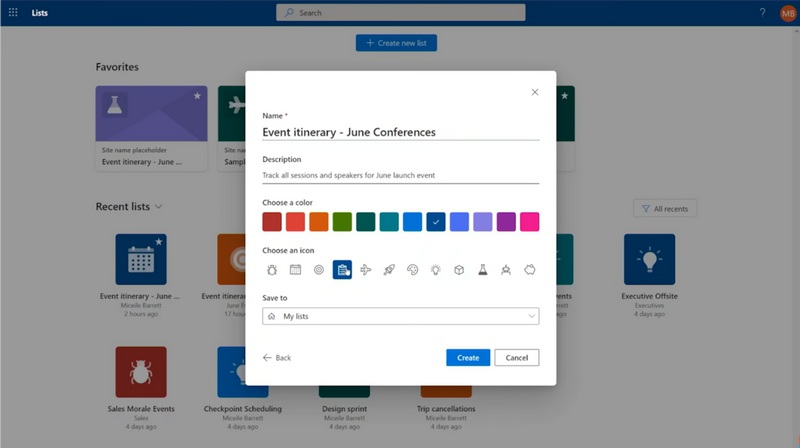Go Back to the previous dialog step
This screenshot has height=448, width=800.
(x=277, y=357)
